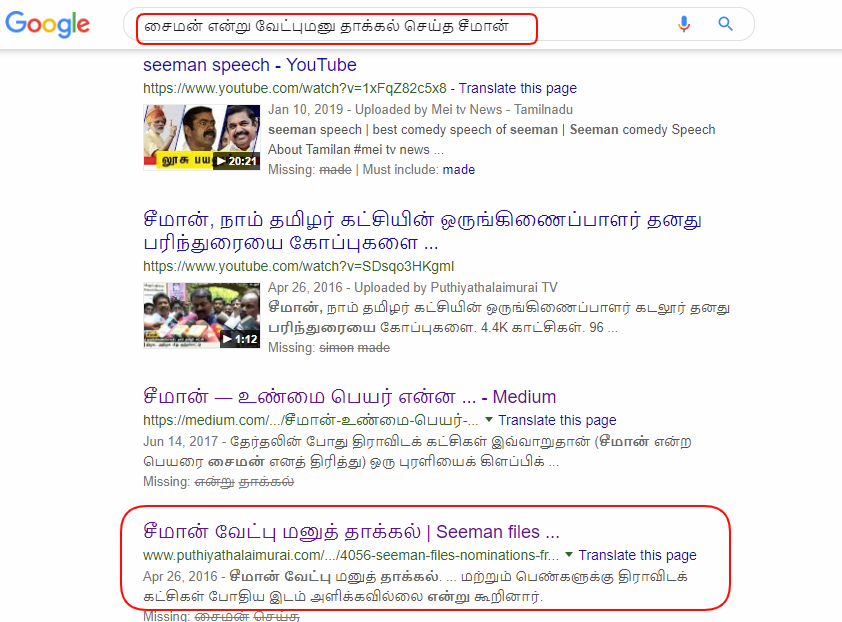Image resolution: width=842 pixels, height=622 pixels.
Task: Click the play badge showing 1:12
Action: coord(239,339)
